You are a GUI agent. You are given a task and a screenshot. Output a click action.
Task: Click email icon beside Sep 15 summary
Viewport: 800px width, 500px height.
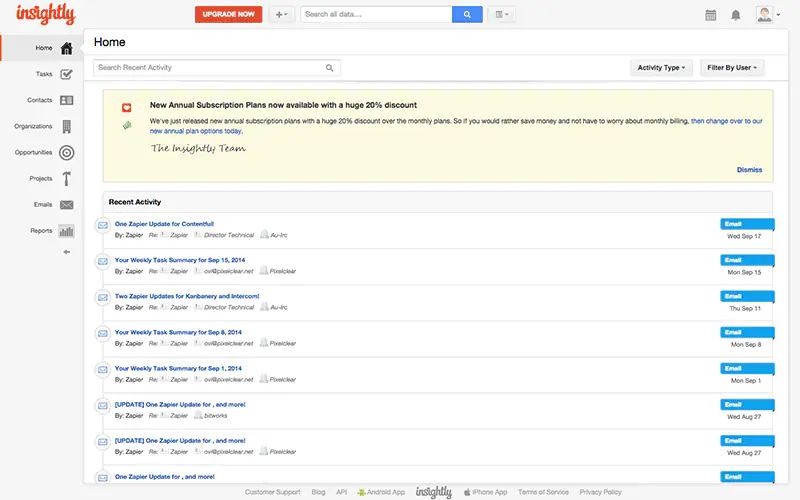[103, 262]
